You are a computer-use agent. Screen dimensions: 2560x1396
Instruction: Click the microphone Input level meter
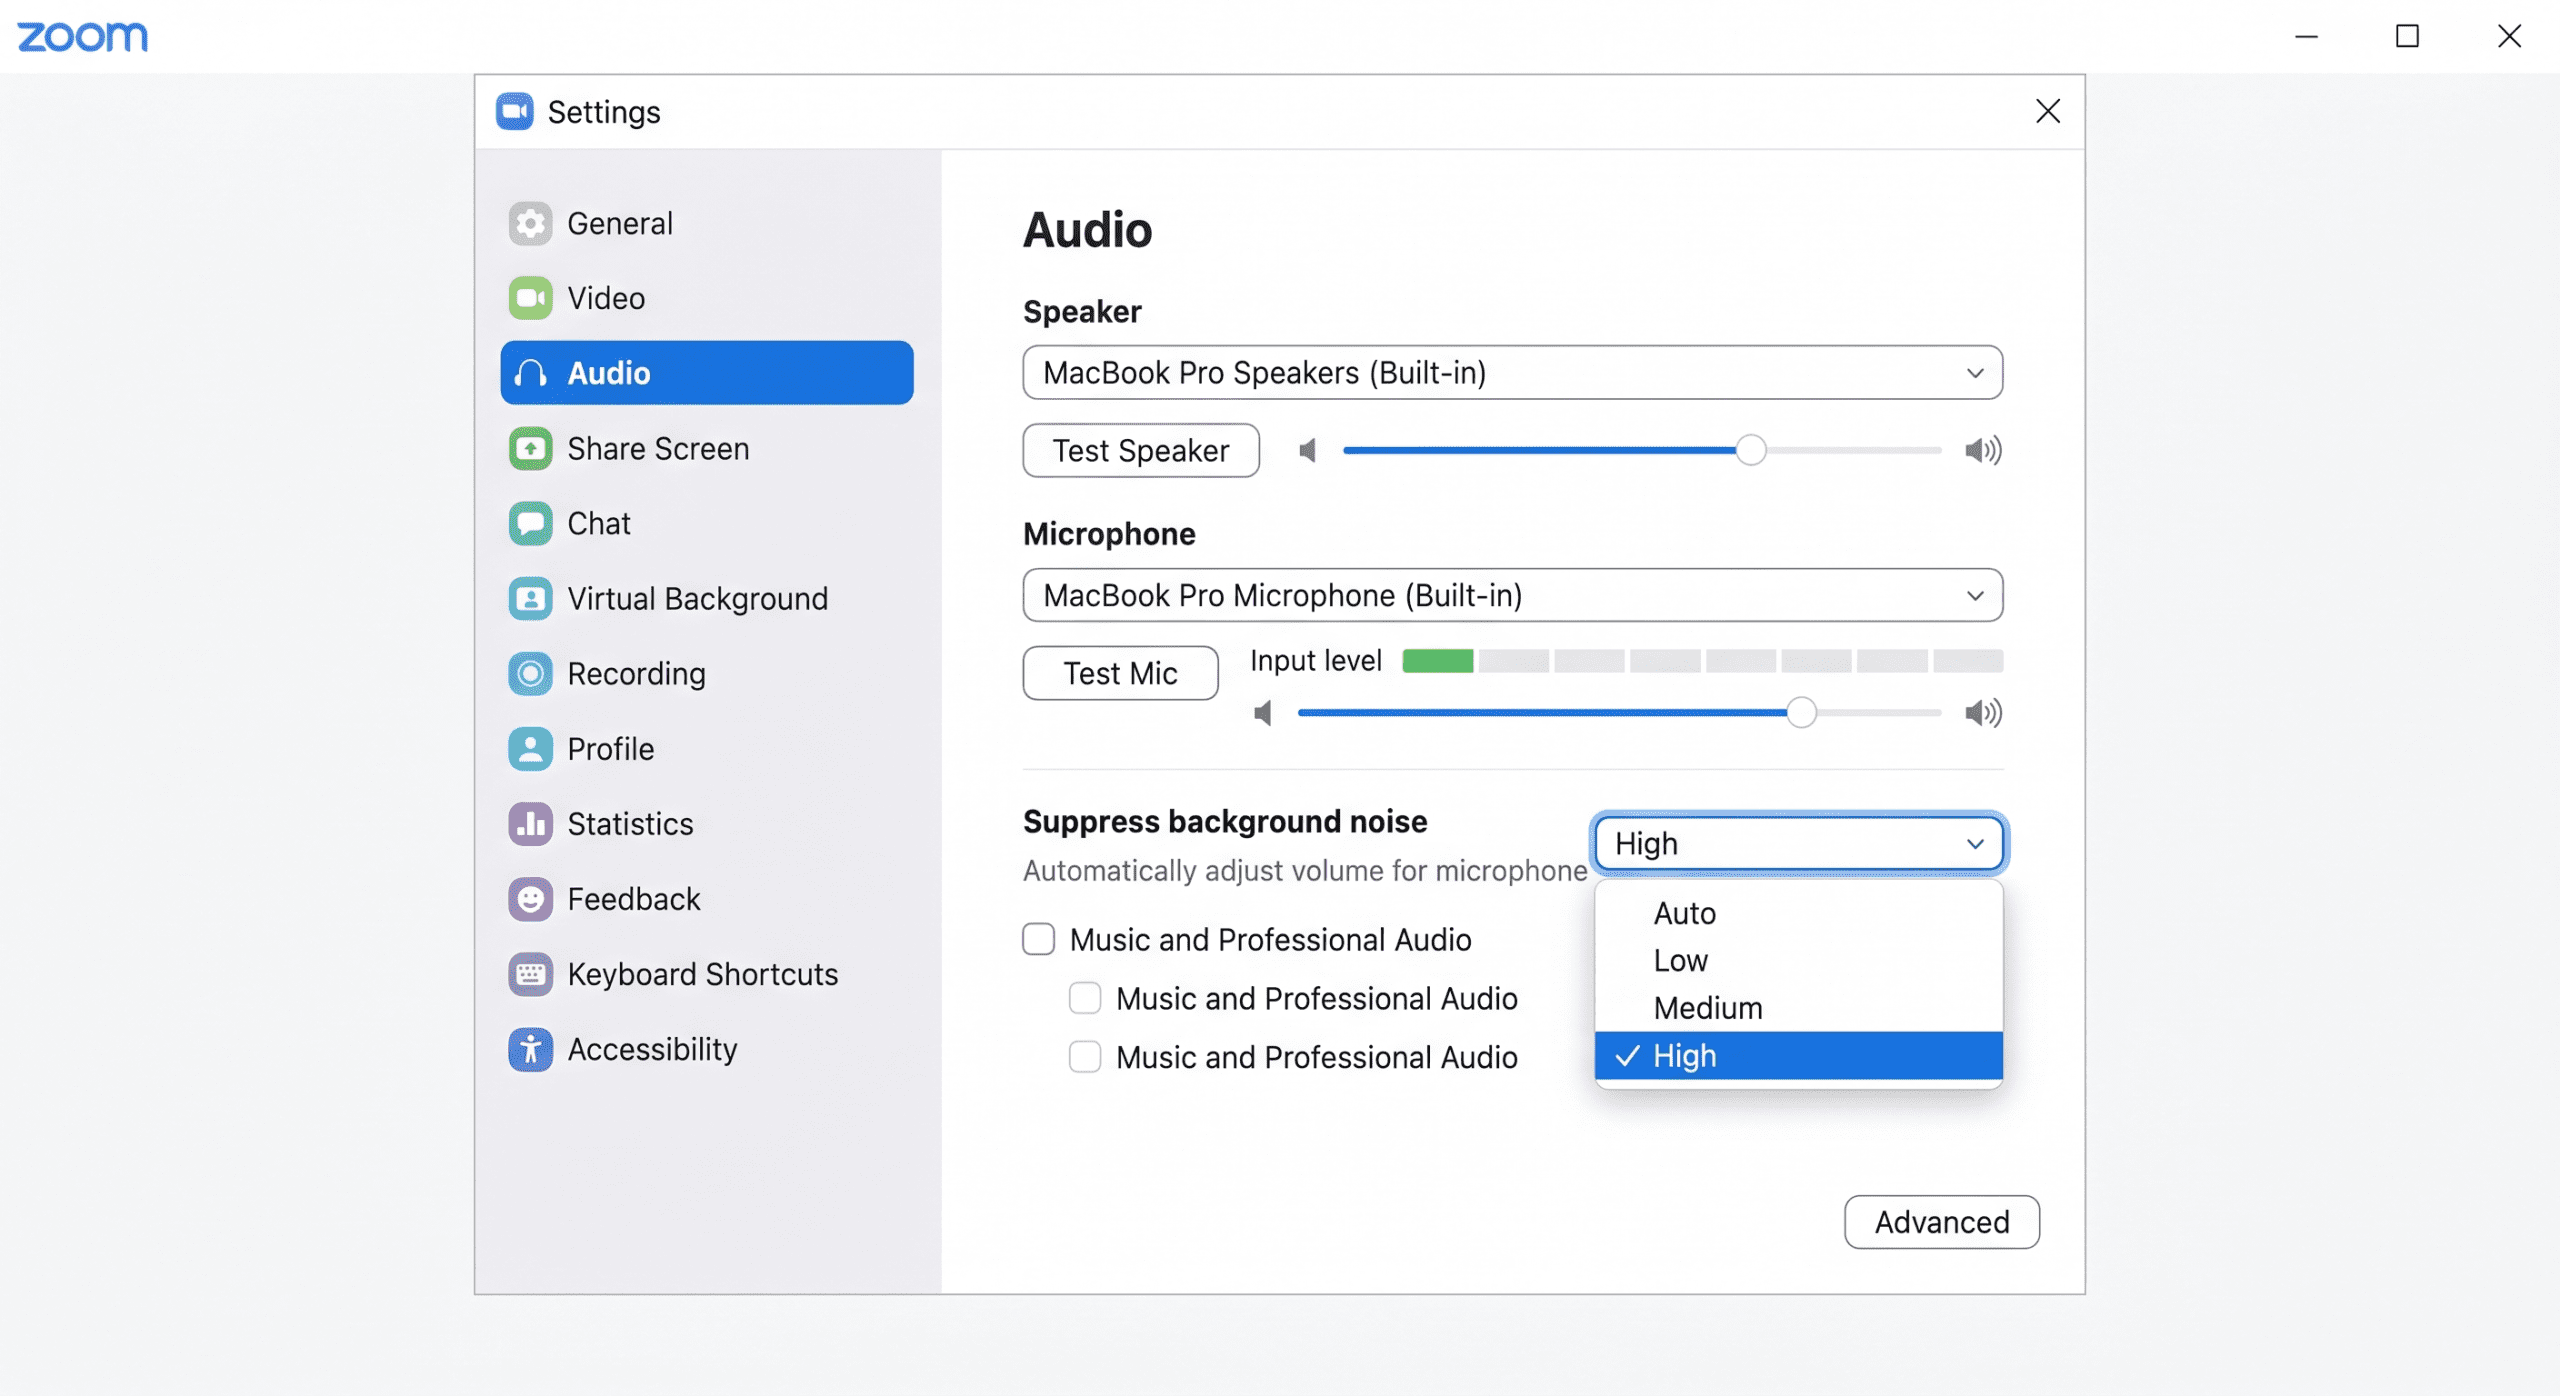tap(1702, 661)
